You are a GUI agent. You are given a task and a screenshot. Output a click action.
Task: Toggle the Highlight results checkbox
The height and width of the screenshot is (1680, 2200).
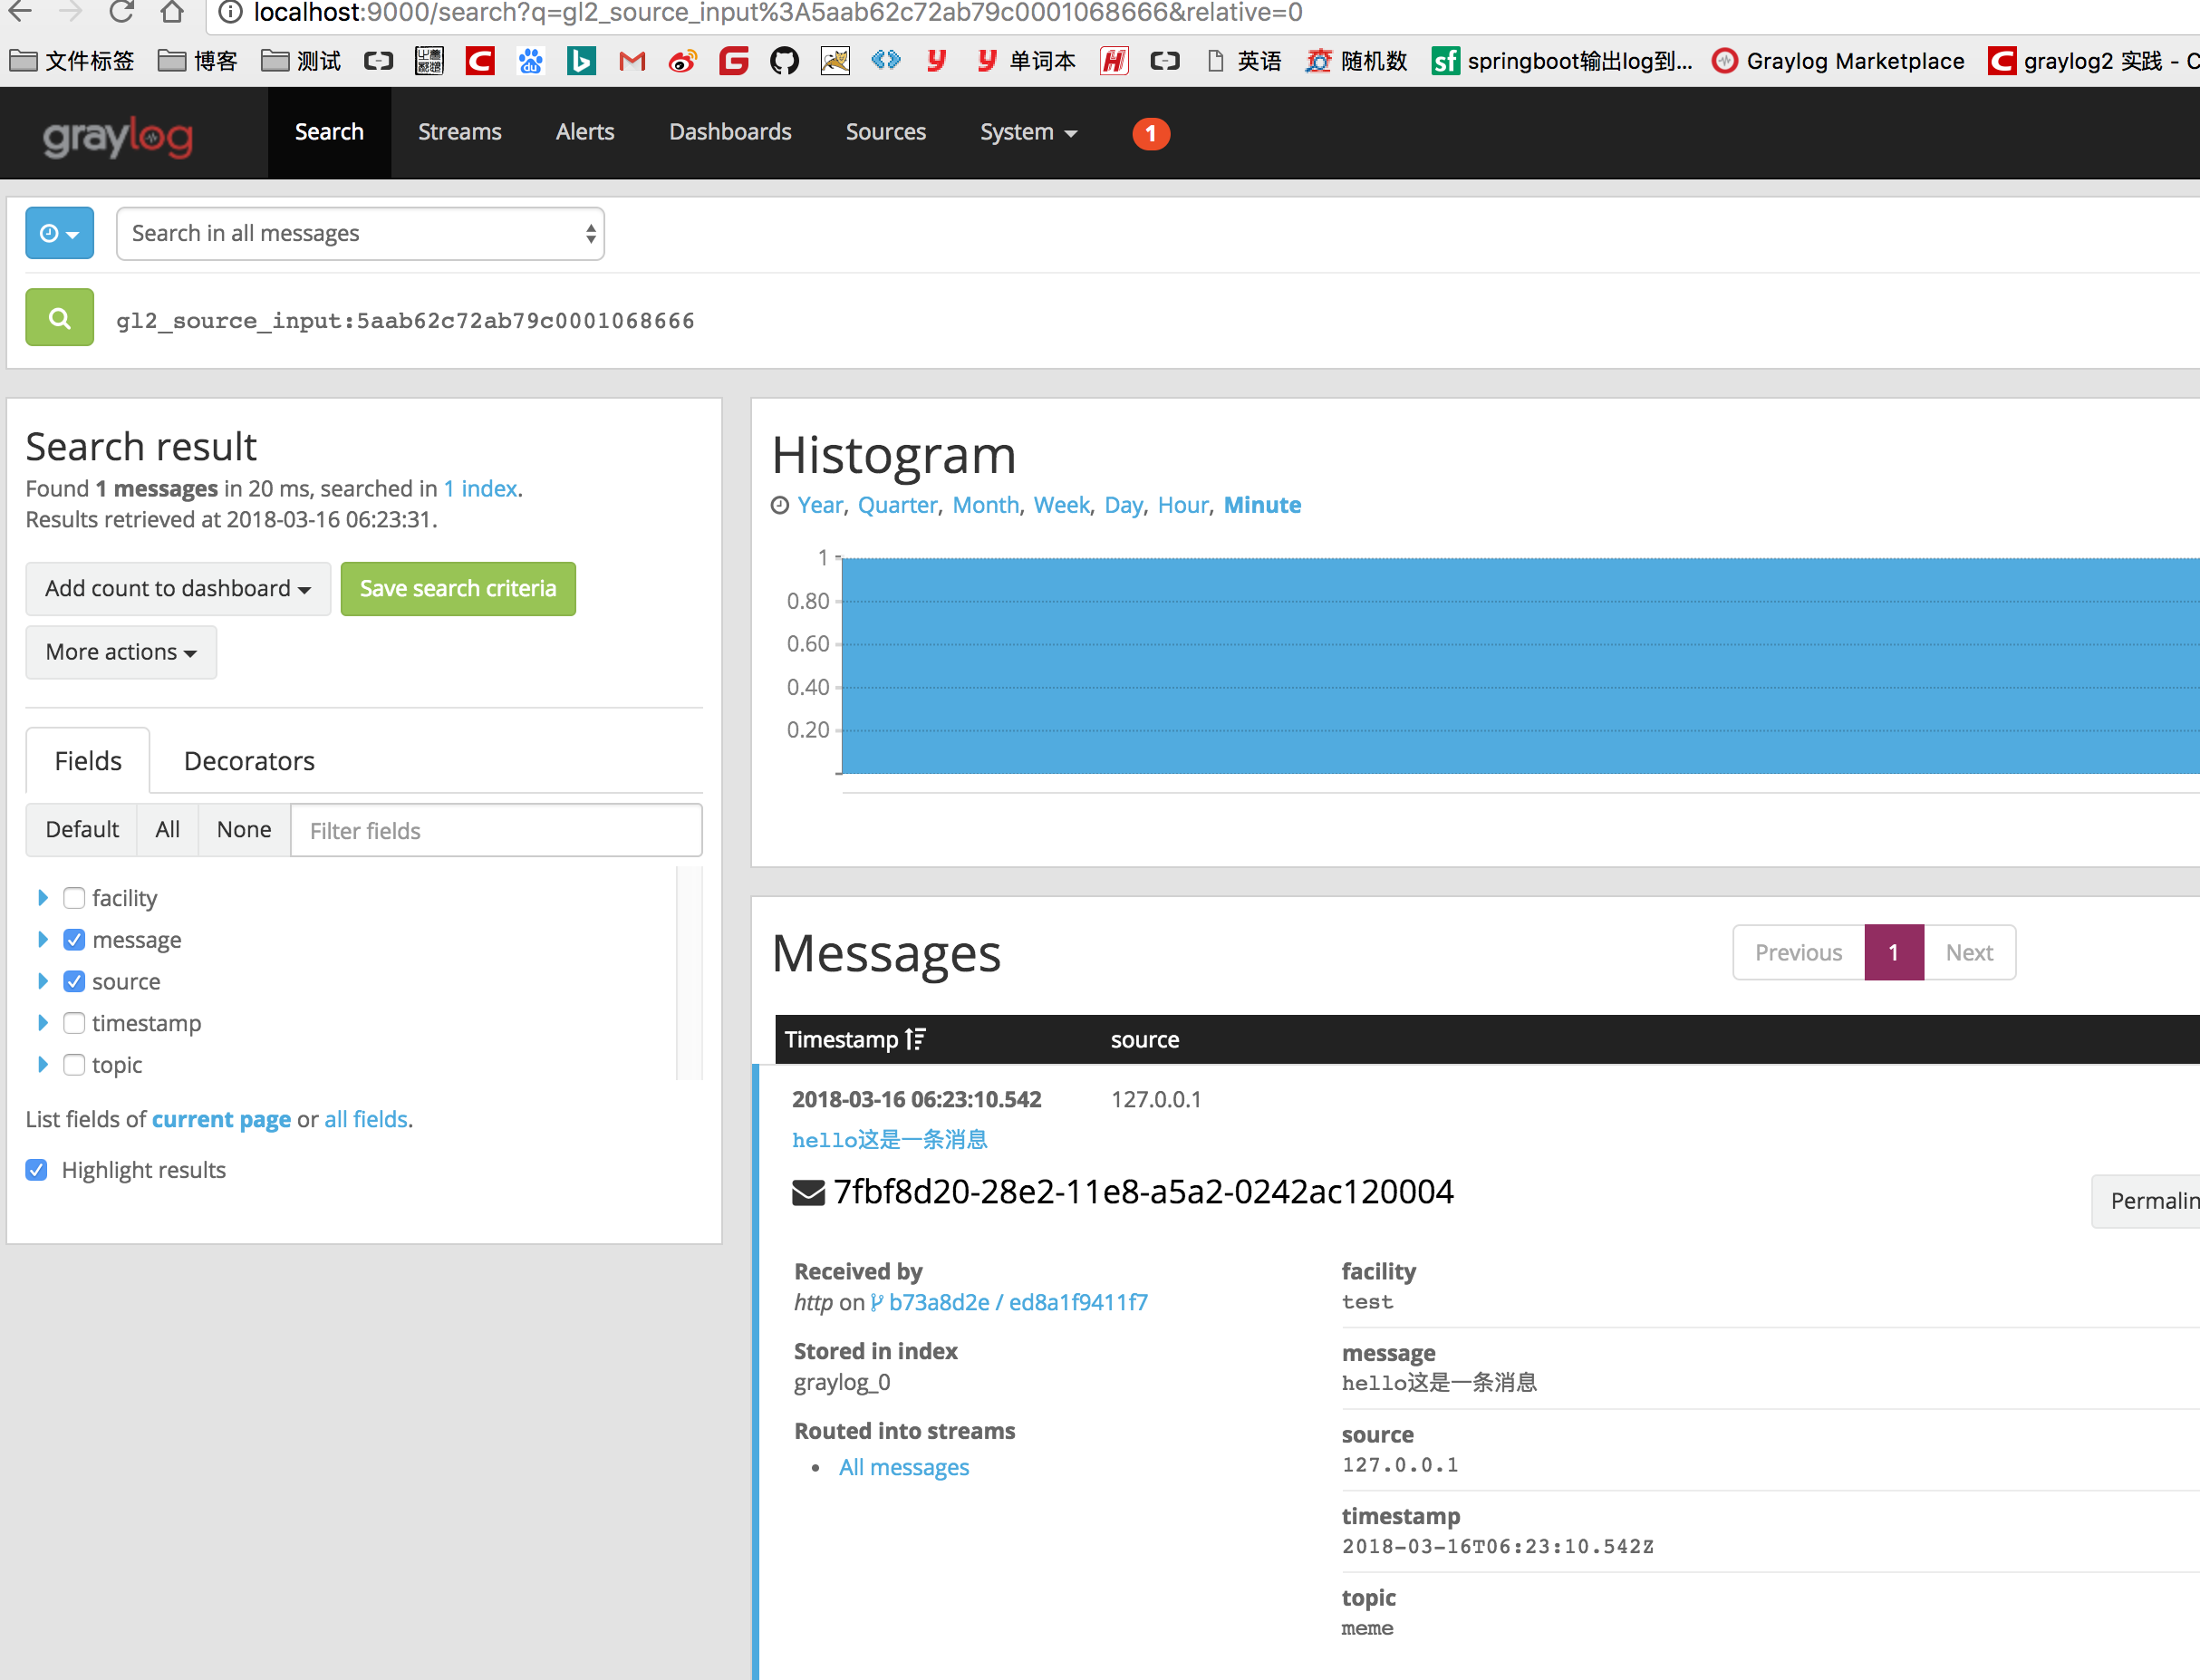(x=37, y=1169)
